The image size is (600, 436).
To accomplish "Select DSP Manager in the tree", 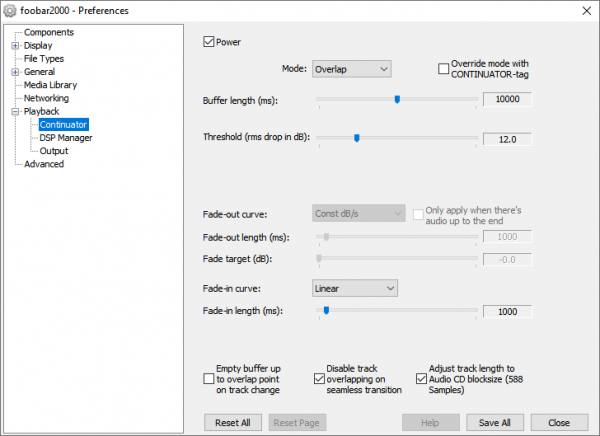I will [x=66, y=138].
